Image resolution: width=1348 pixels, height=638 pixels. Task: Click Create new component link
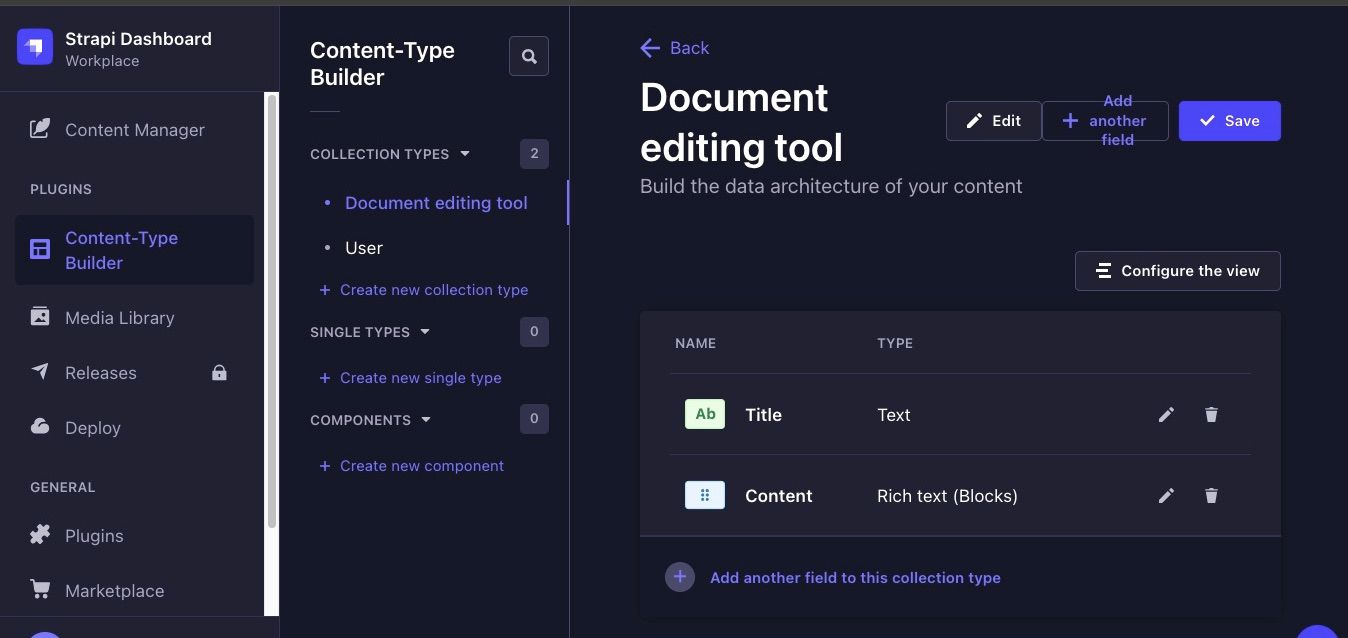[412, 466]
